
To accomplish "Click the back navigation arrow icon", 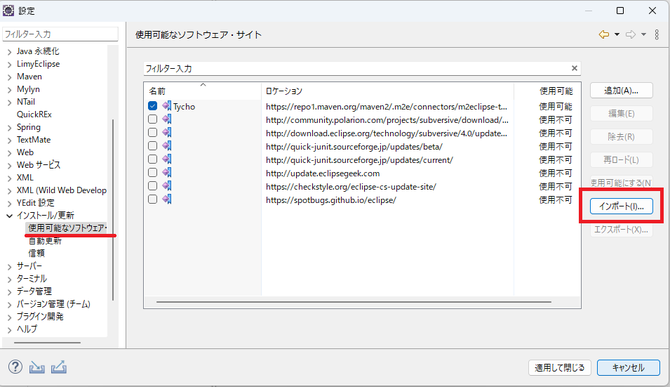I will (604, 35).
